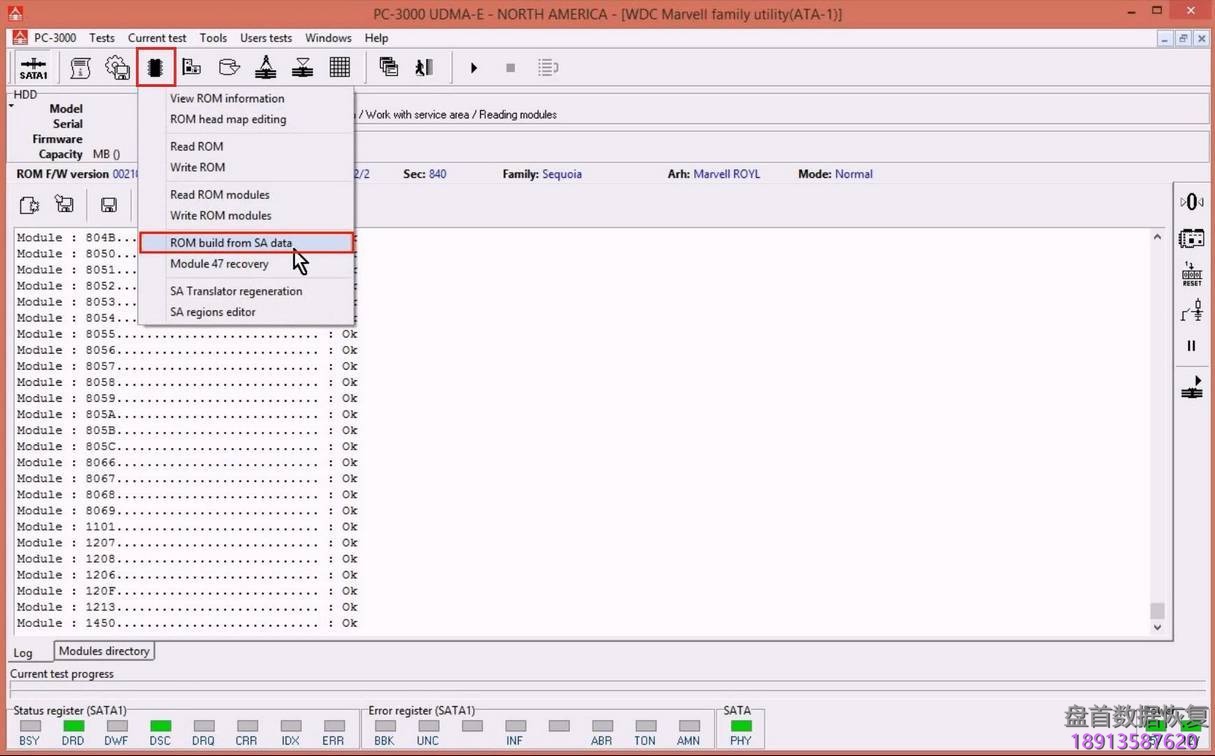Click the Read ROM command
Viewport: 1215px width, 756px height.
196,146
